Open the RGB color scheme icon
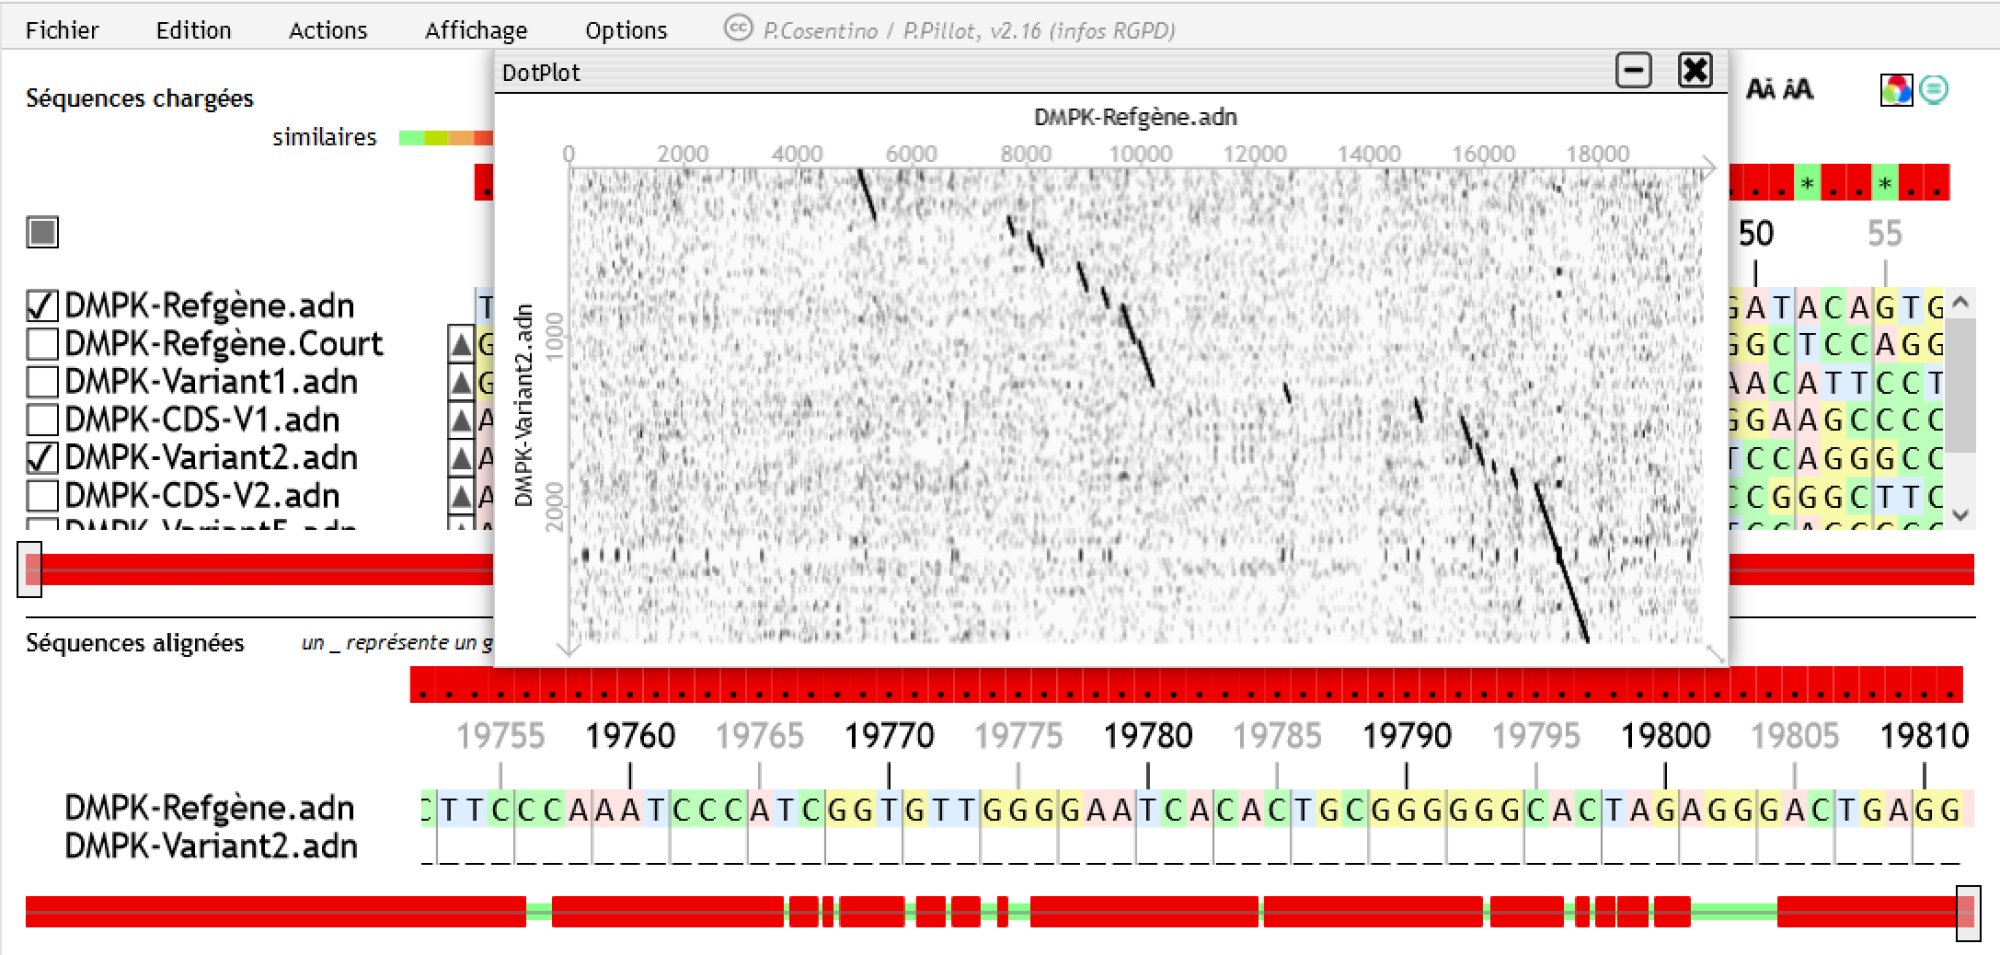The height and width of the screenshot is (955, 2000). (x=1895, y=90)
